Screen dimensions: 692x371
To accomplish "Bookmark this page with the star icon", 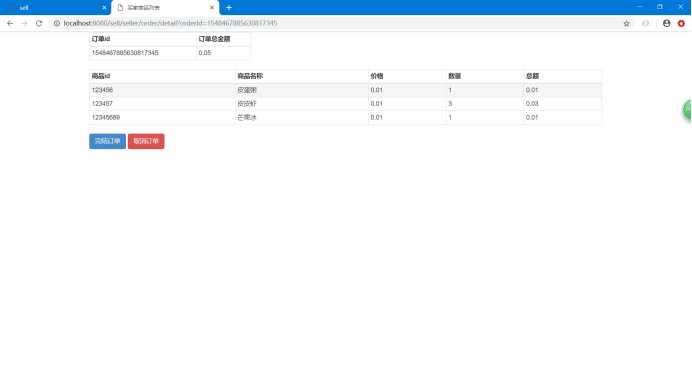I will [626, 23].
